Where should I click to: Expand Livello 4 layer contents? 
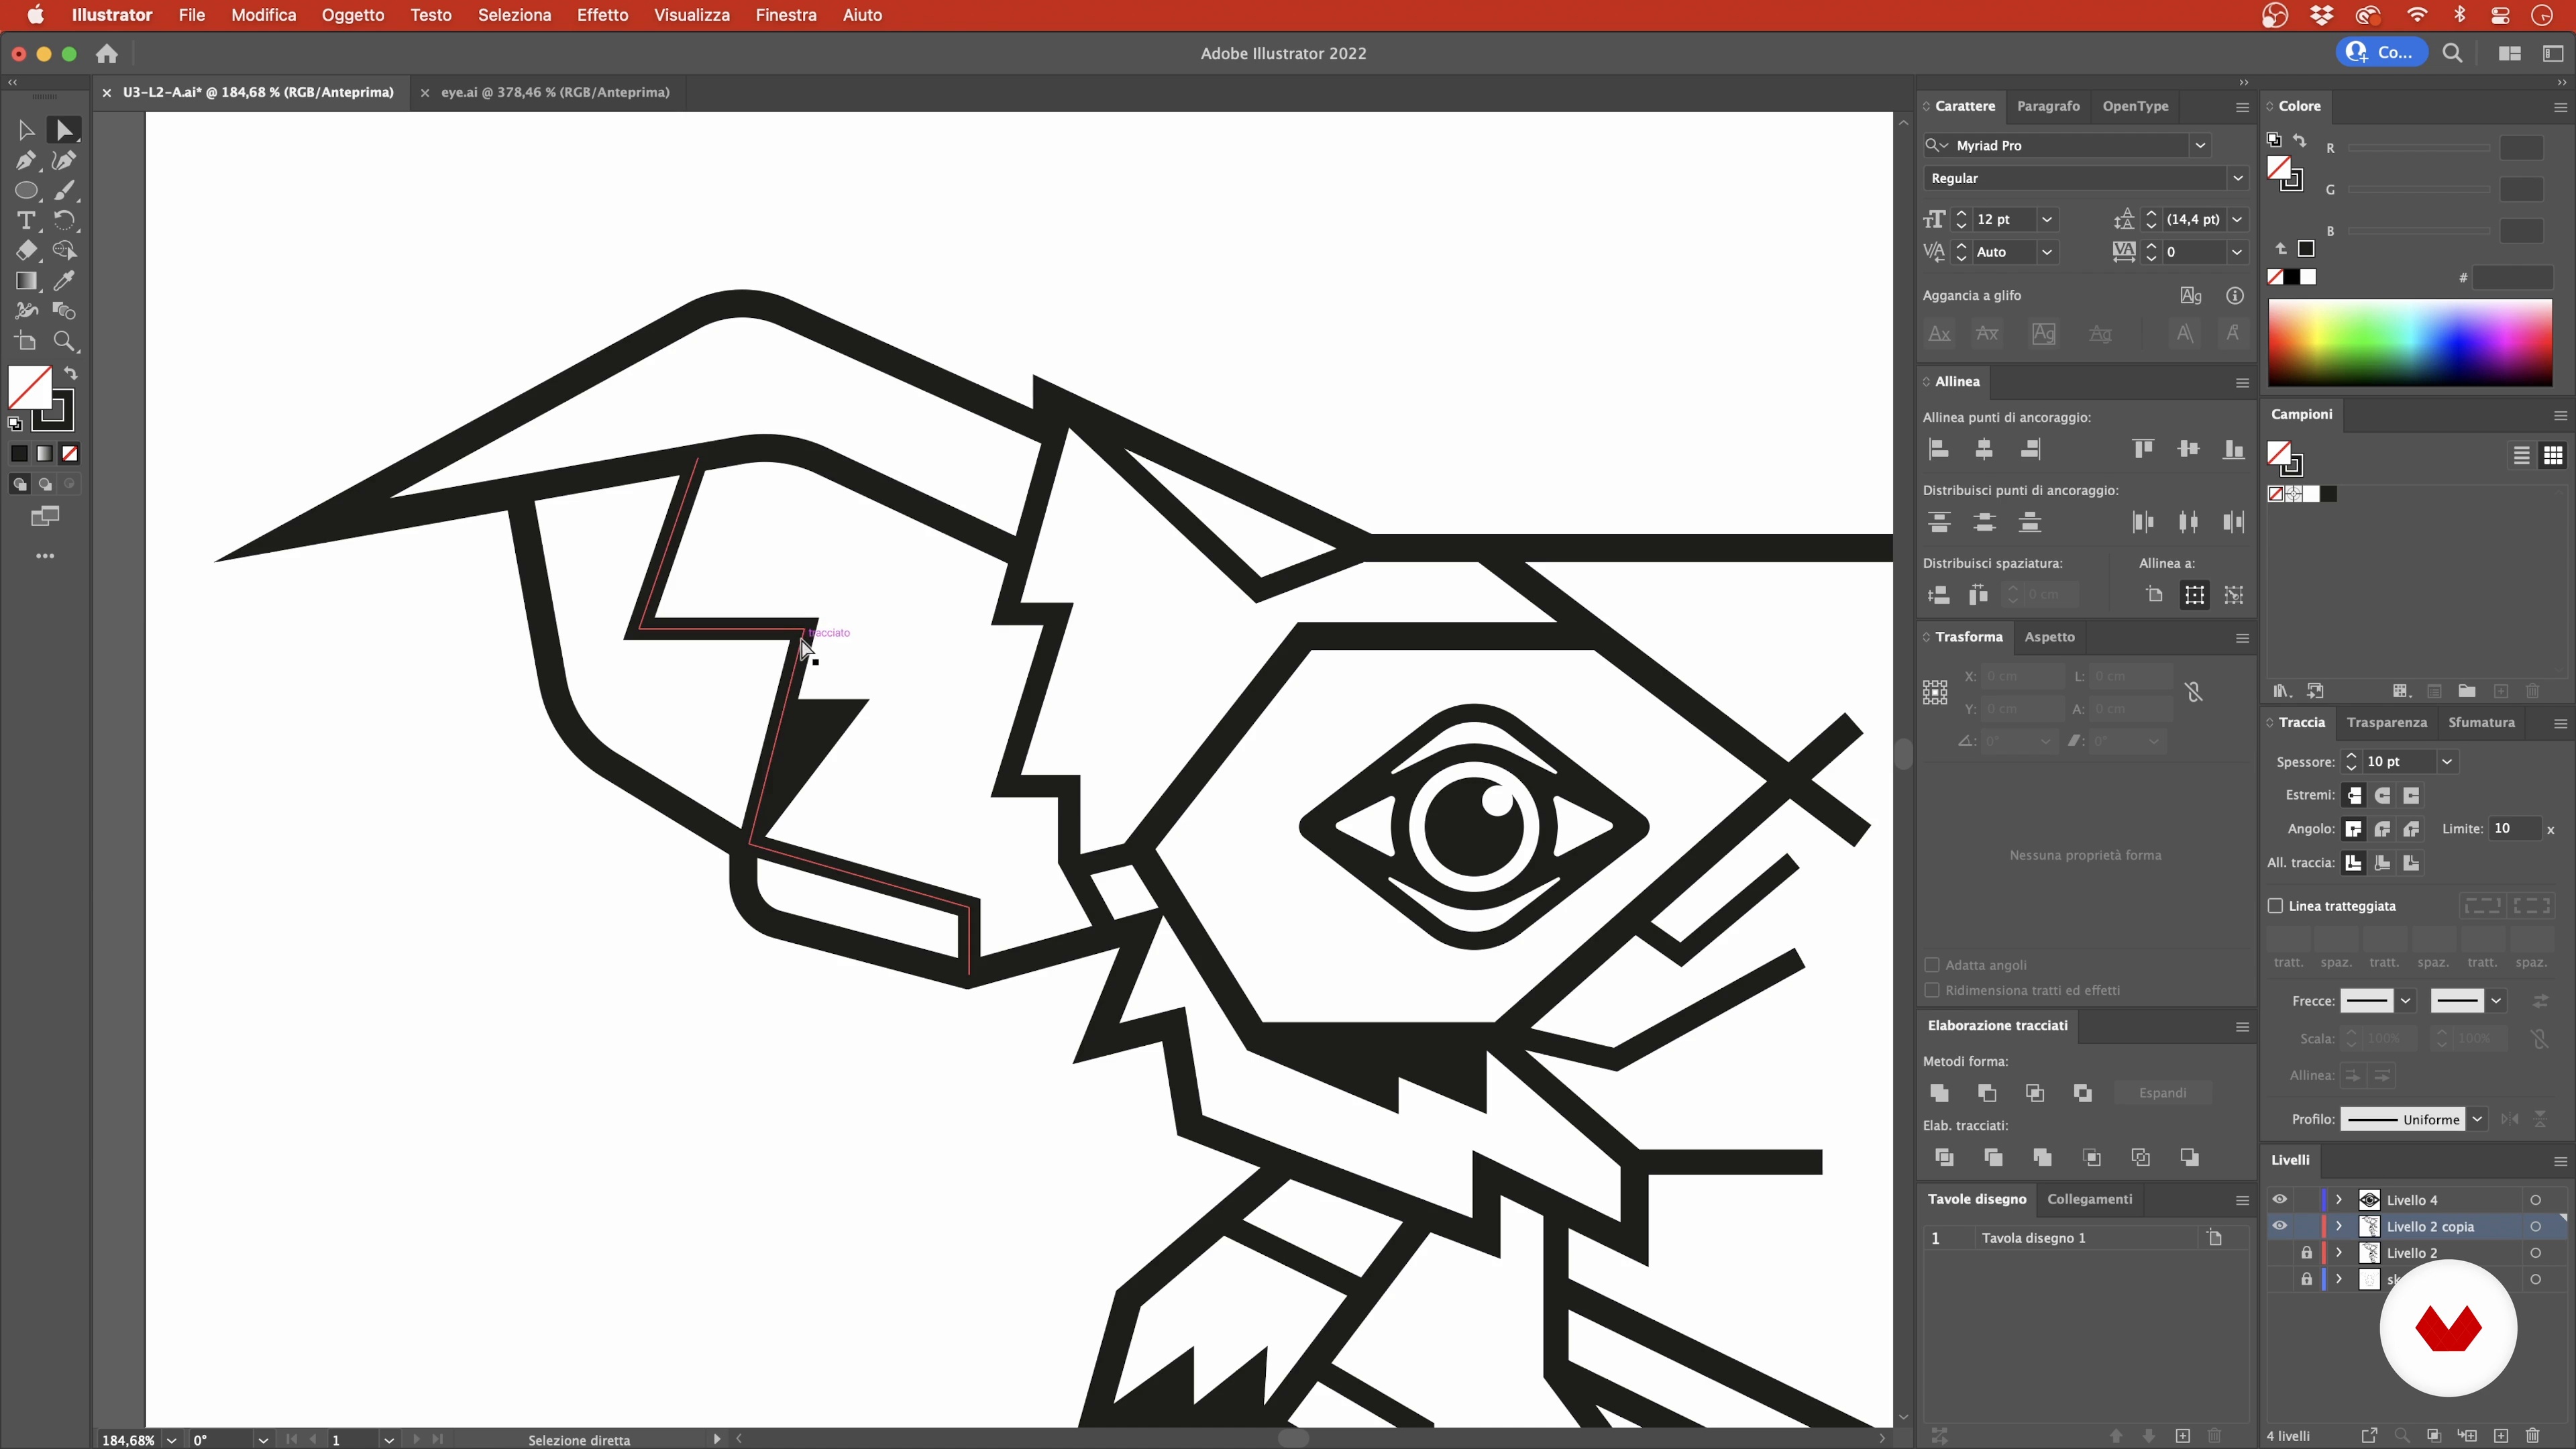coord(2339,1200)
